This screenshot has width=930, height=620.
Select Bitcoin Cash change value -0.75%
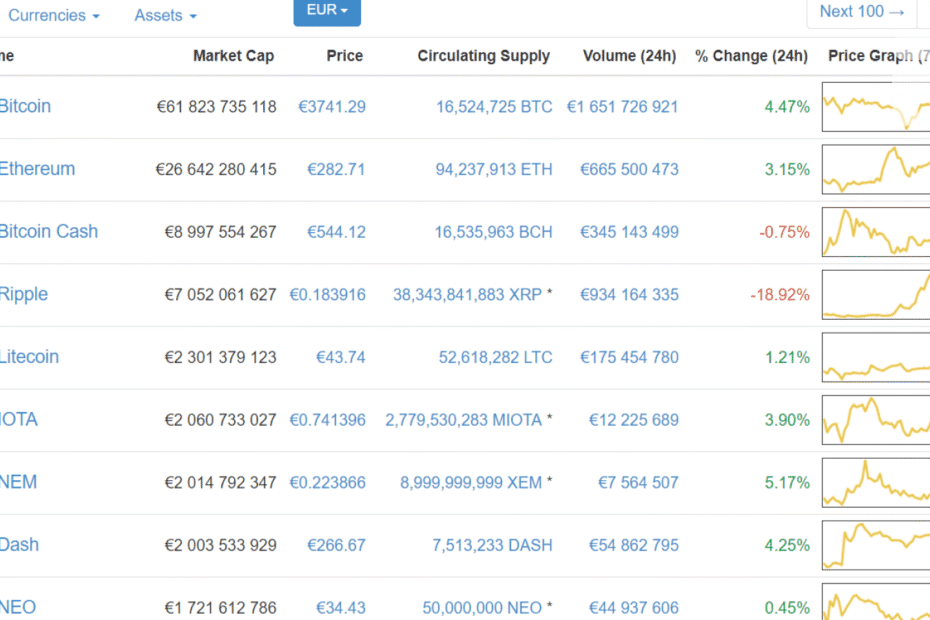click(784, 232)
